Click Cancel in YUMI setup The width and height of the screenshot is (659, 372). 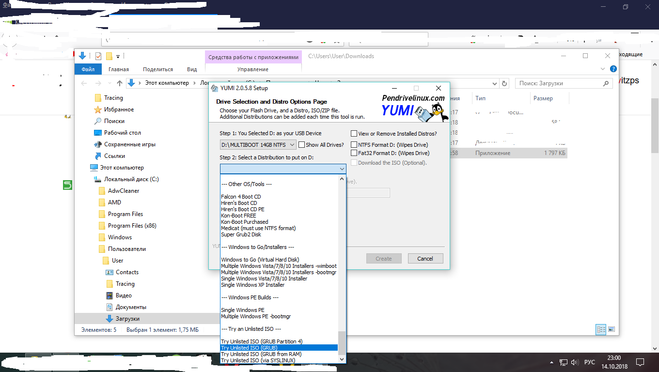425,259
